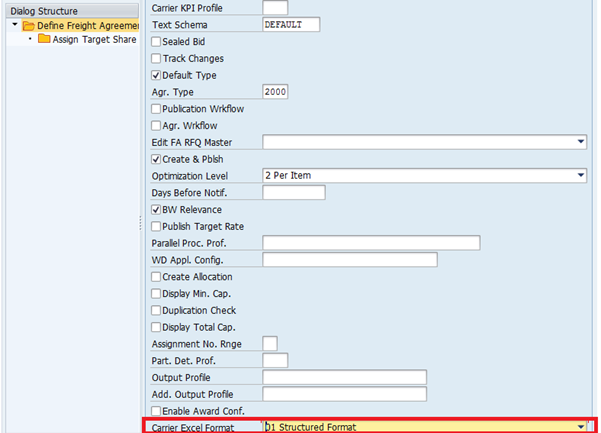Open the Optimization Level dropdown
The height and width of the screenshot is (433, 601).
tap(580, 176)
